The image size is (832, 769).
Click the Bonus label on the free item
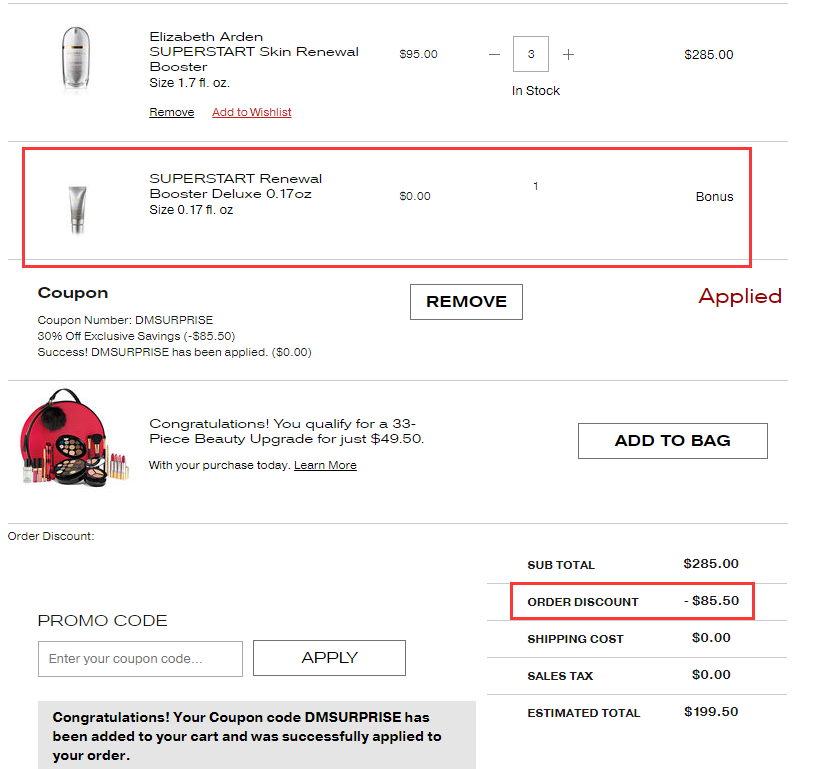[x=714, y=197]
